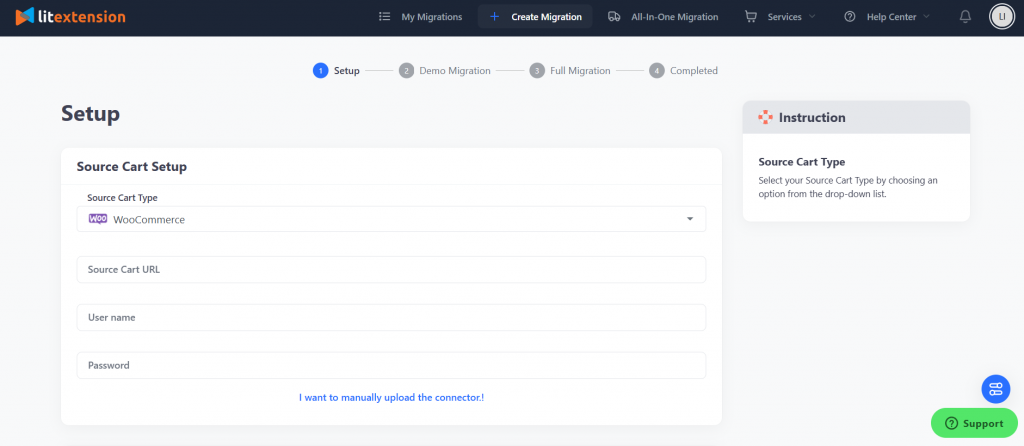Go to step 3 Full Migration

(570, 71)
